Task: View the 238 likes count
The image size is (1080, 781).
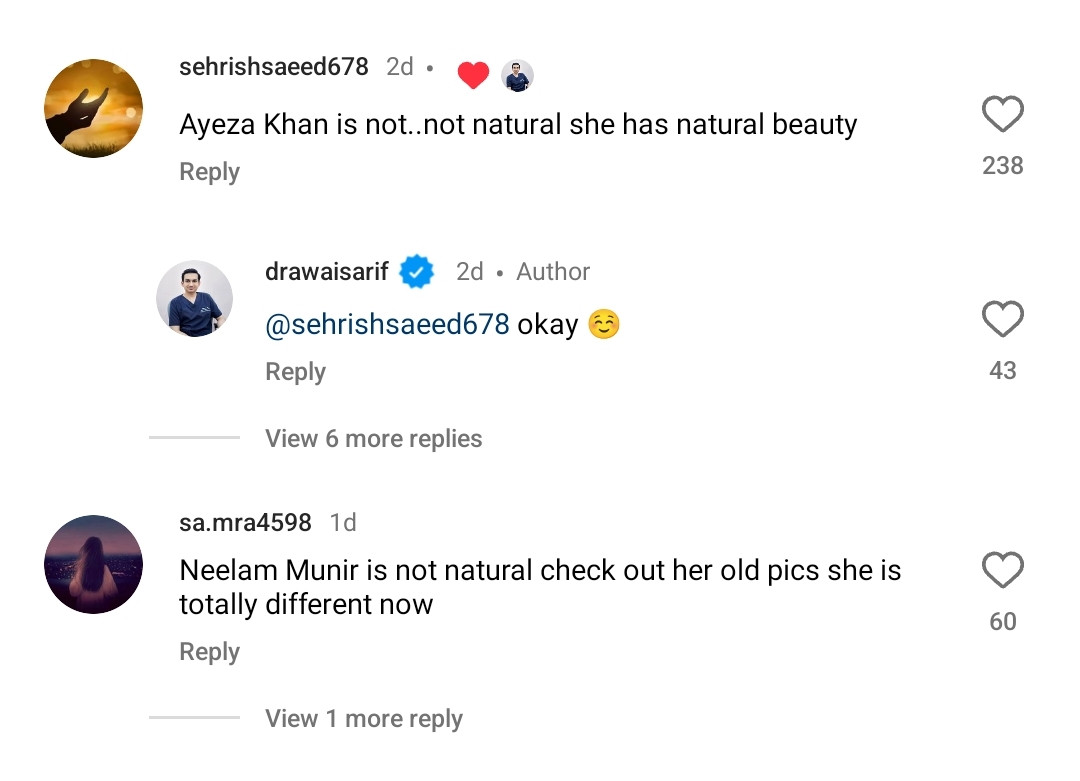Action: click(x=1002, y=166)
